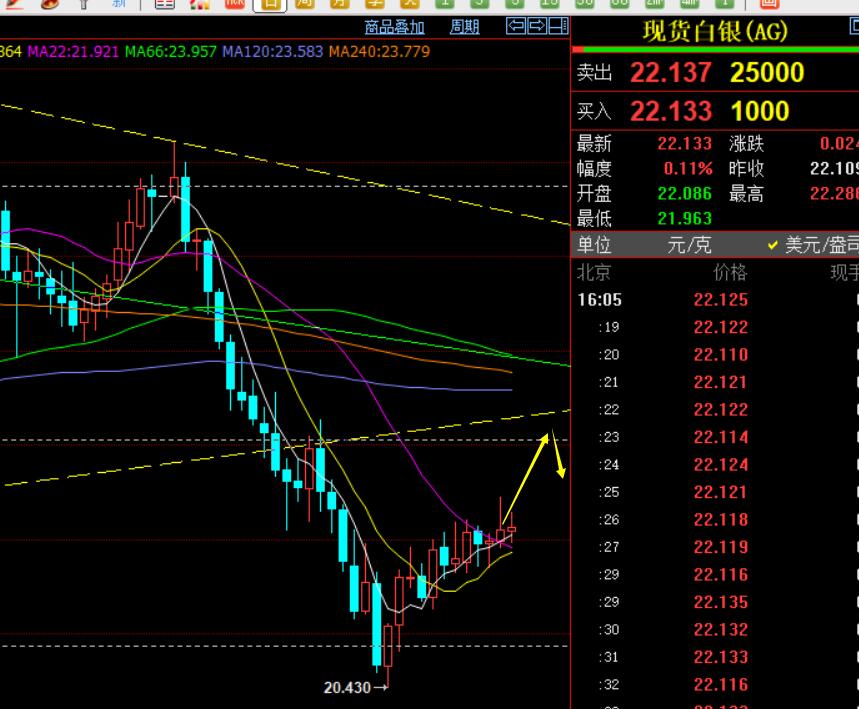The width and height of the screenshot is (859, 709).
Task: Select the tick row priced 22.135
Action: tap(715, 602)
